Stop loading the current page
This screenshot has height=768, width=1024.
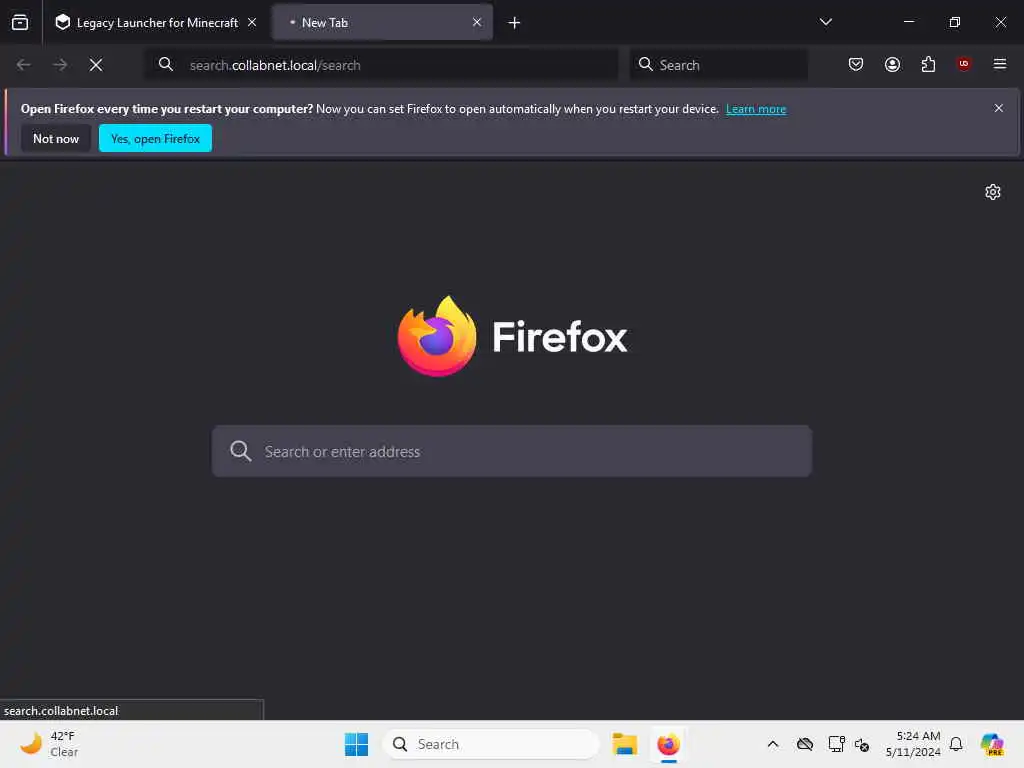point(96,65)
